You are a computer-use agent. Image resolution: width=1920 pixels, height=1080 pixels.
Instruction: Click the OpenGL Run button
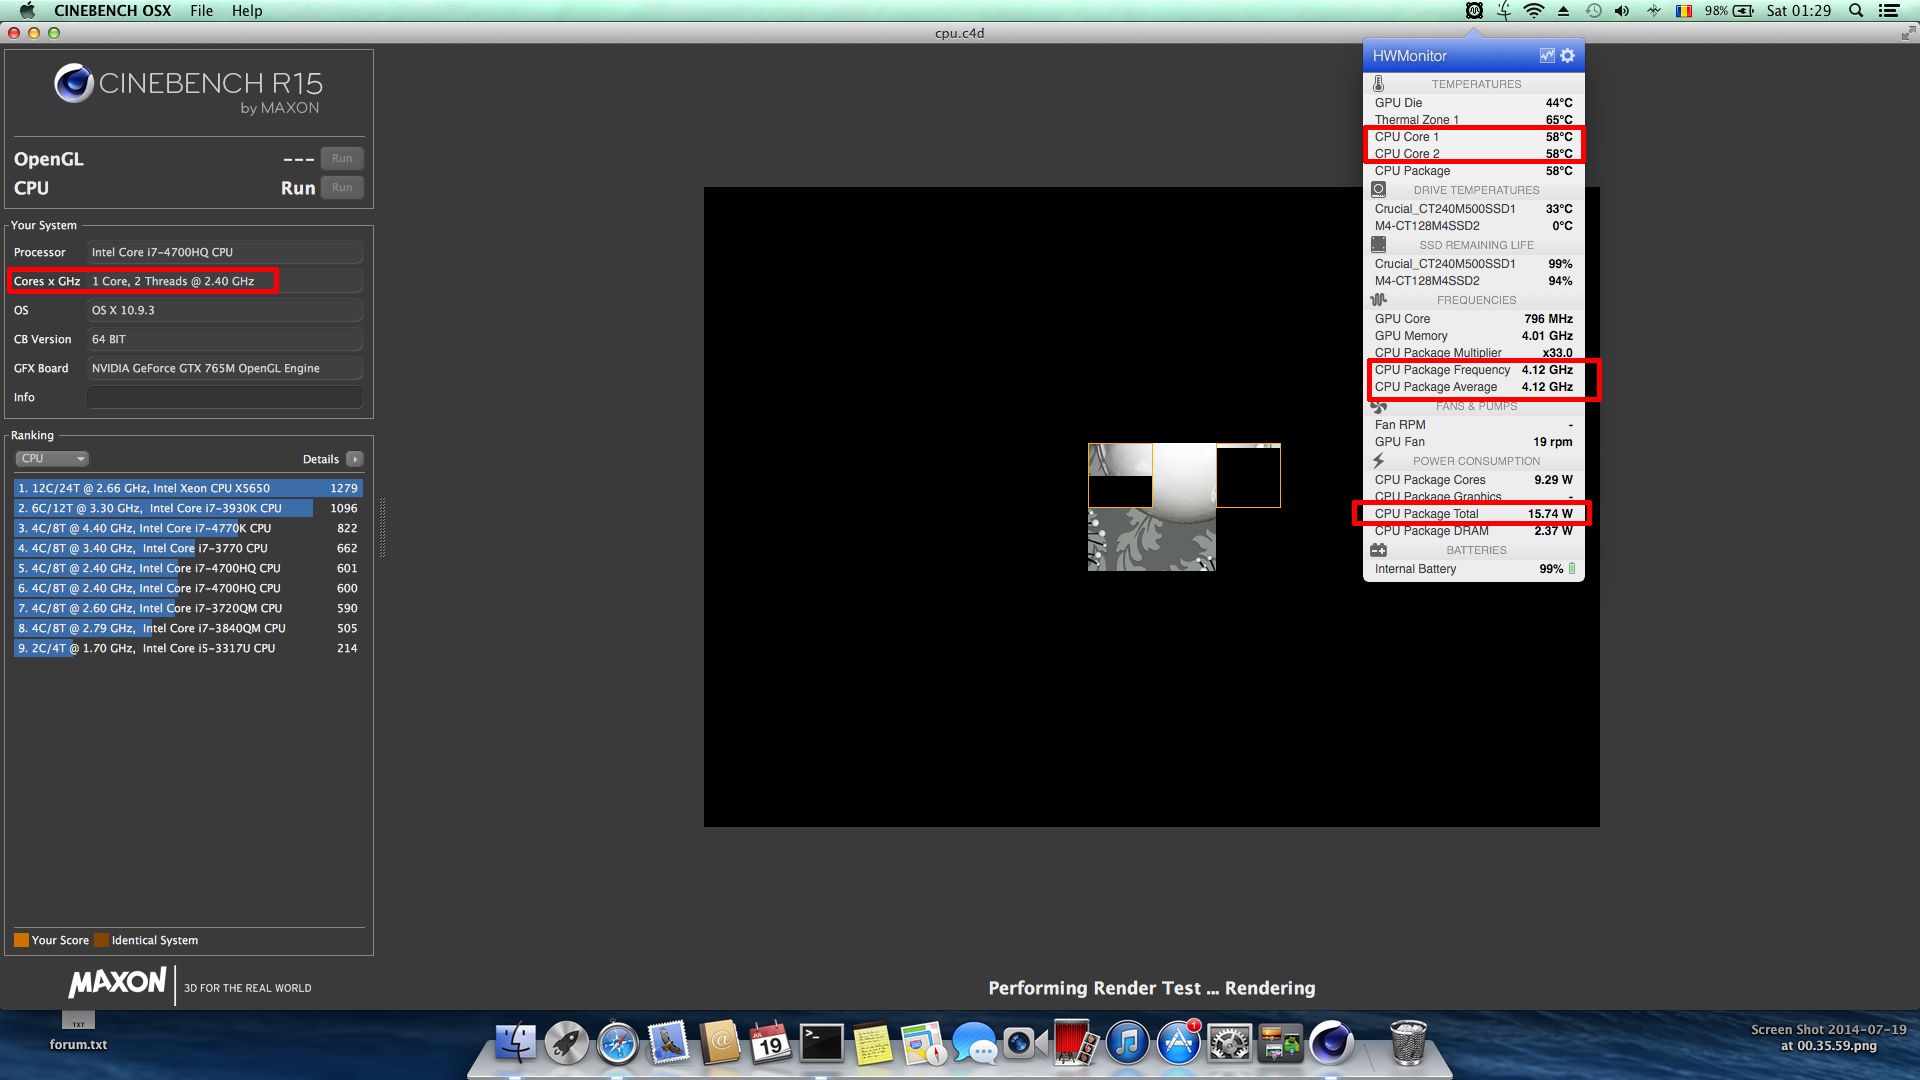342,159
